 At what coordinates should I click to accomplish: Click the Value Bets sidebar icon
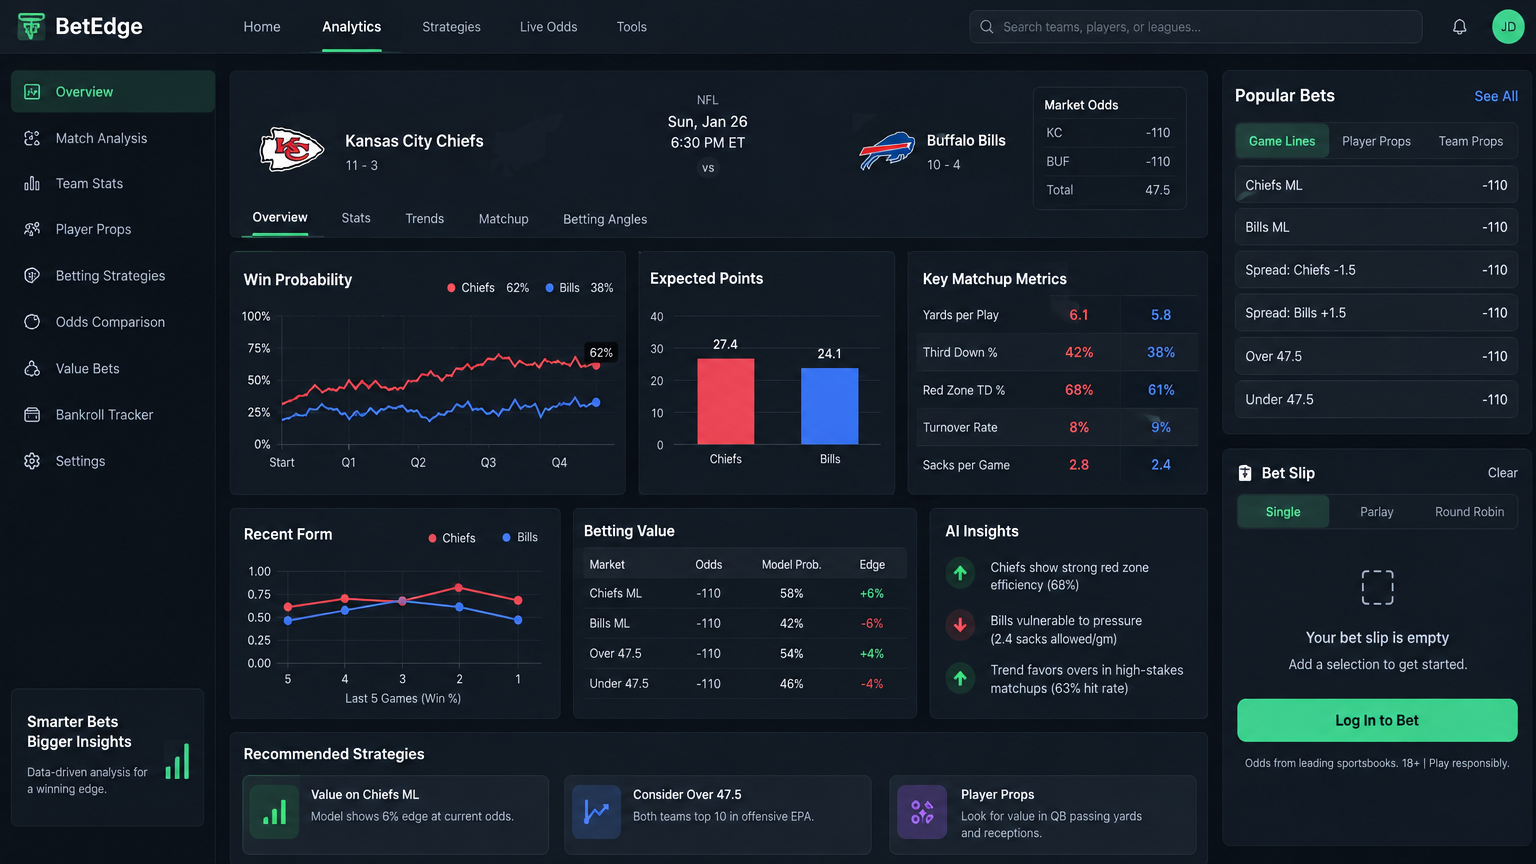pos(32,369)
